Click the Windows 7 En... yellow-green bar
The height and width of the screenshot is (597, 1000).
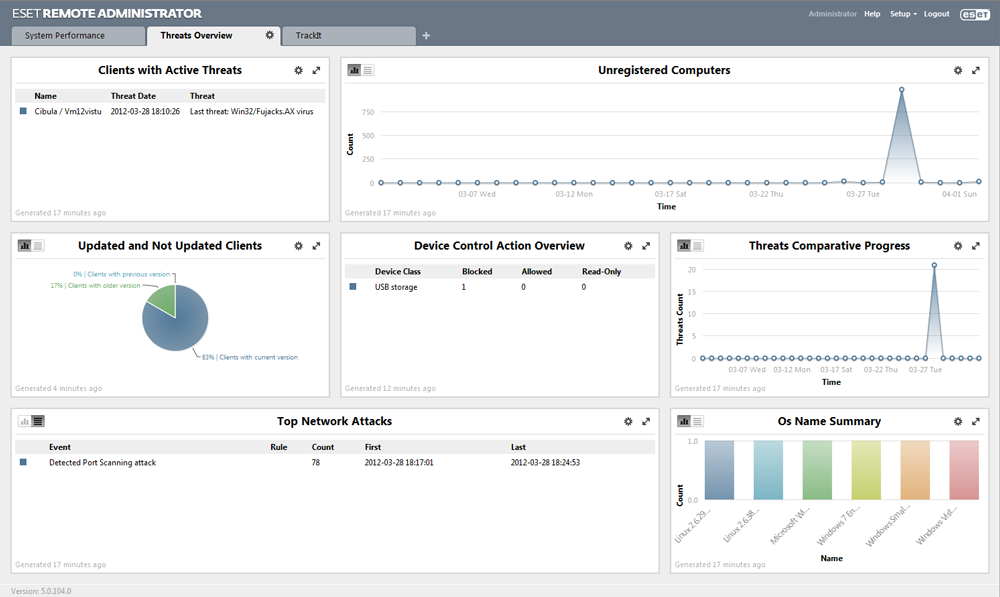tap(866, 470)
